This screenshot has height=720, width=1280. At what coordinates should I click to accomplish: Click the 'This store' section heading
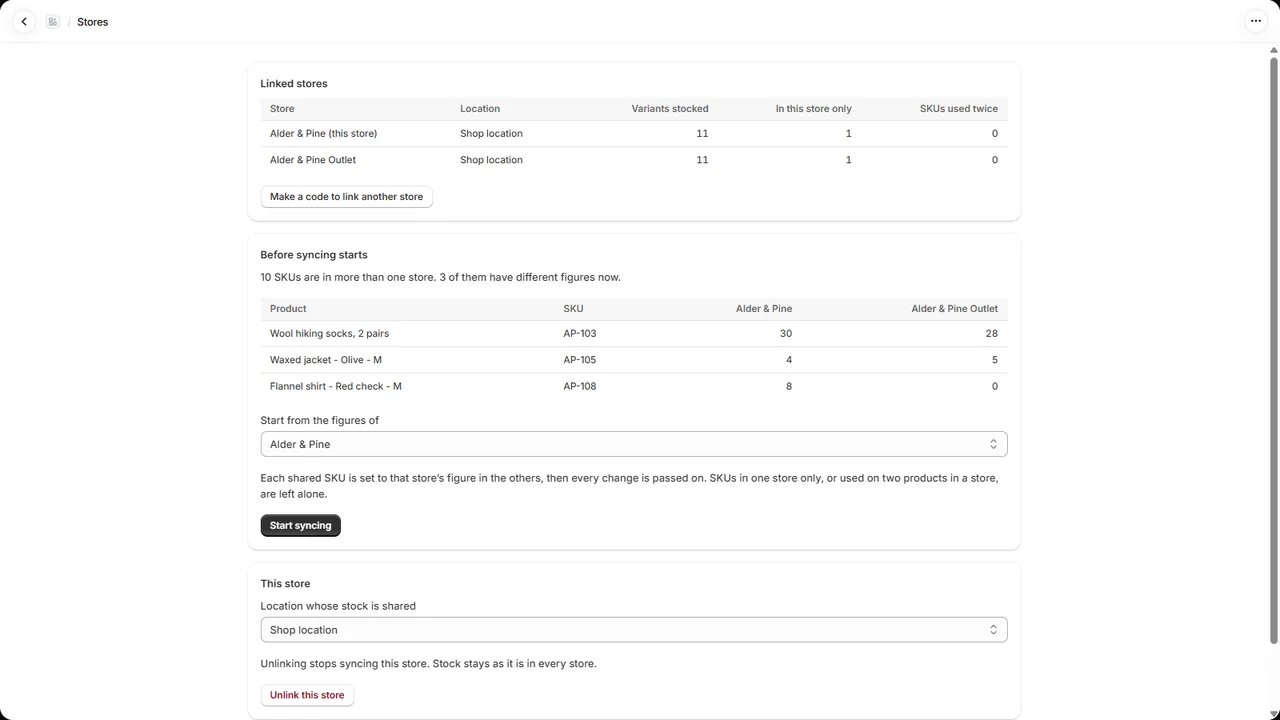pyautogui.click(x=285, y=584)
